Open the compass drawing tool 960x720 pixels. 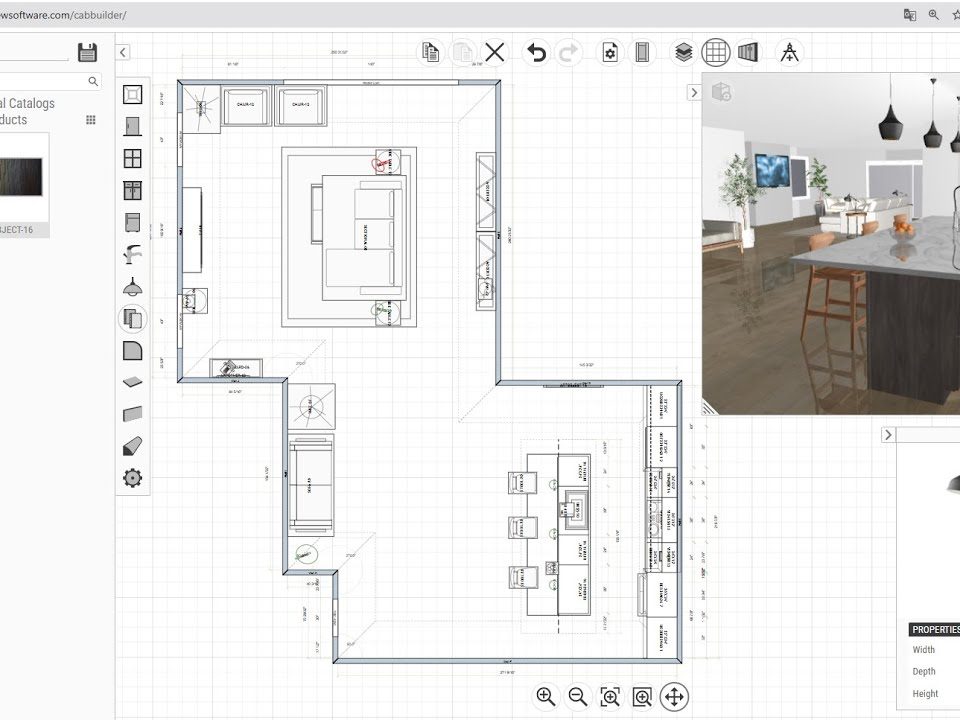pyautogui.click(x=790, y=53)
